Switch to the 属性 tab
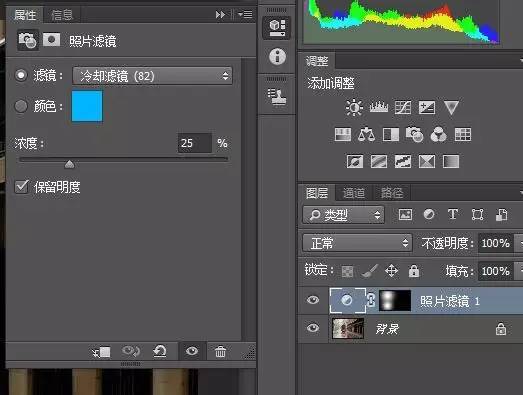The width and height of the screenshot is (523, 395). pyautogui.click(x=24, y=15)
